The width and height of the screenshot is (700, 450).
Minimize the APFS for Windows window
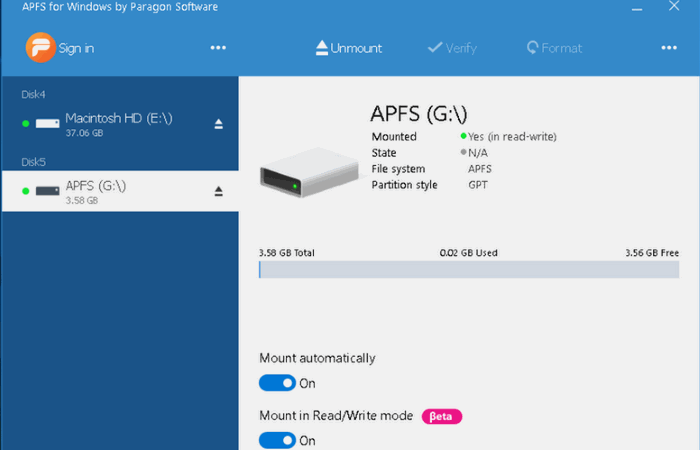click(x=637, y=8)
